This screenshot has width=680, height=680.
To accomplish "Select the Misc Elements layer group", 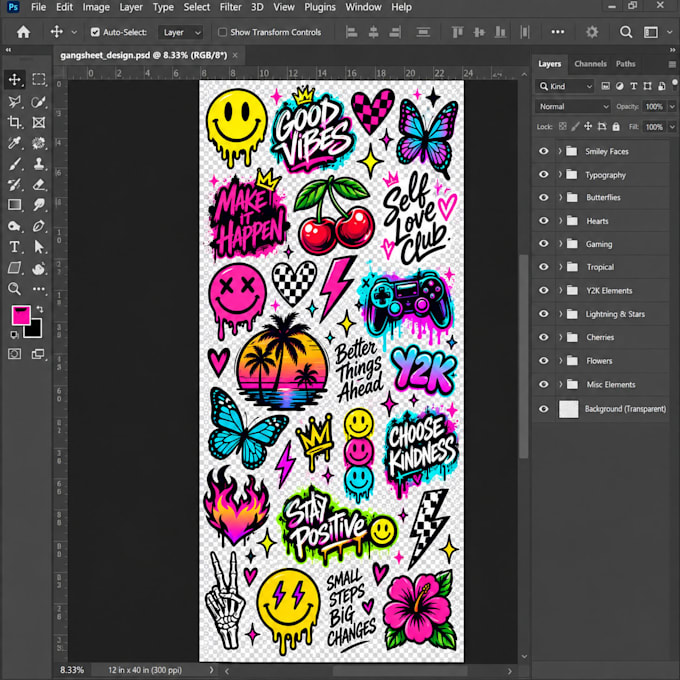I will click(x=611, y=384).
